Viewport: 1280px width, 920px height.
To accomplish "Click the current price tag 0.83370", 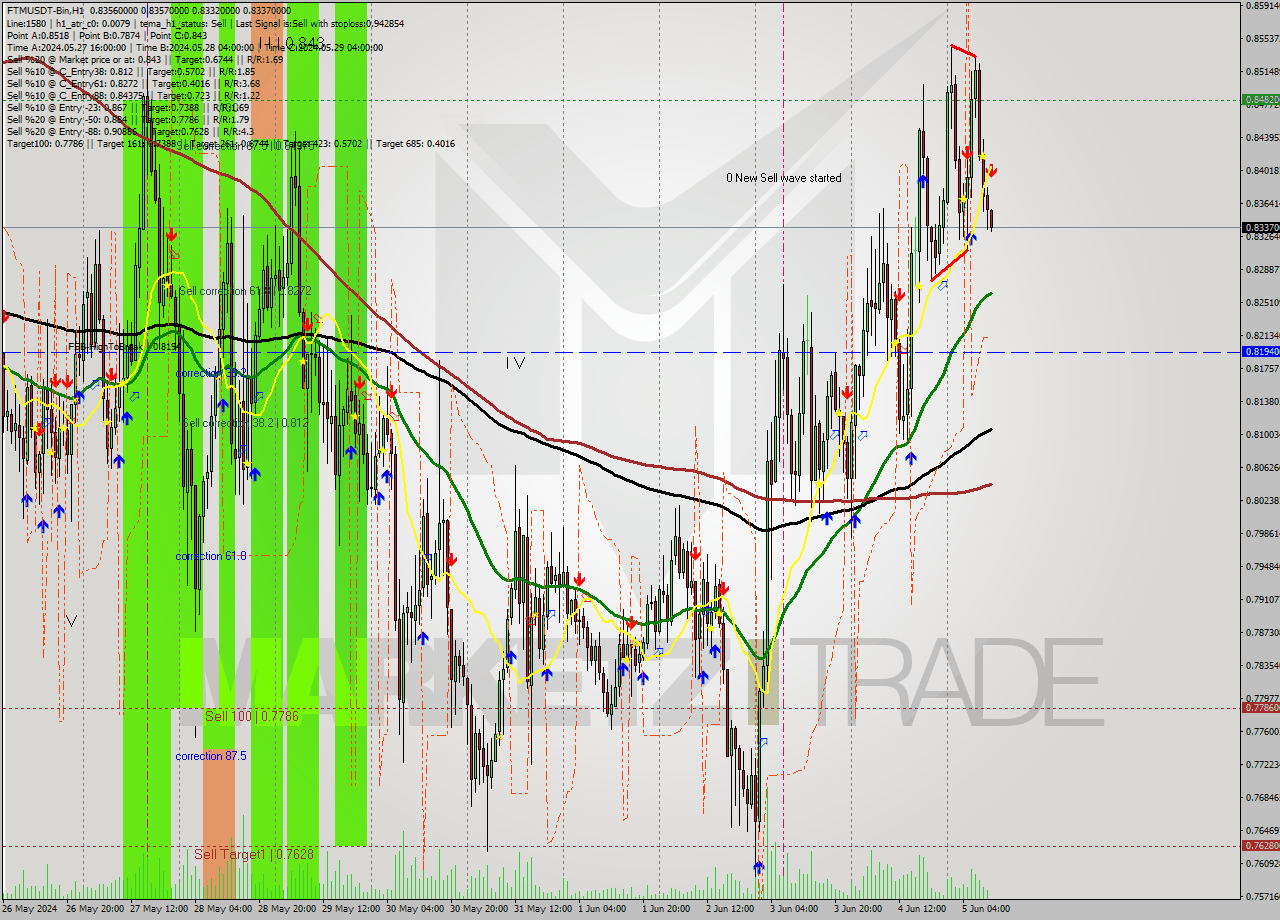I will pyautogui.click(x=1261, y=228).
